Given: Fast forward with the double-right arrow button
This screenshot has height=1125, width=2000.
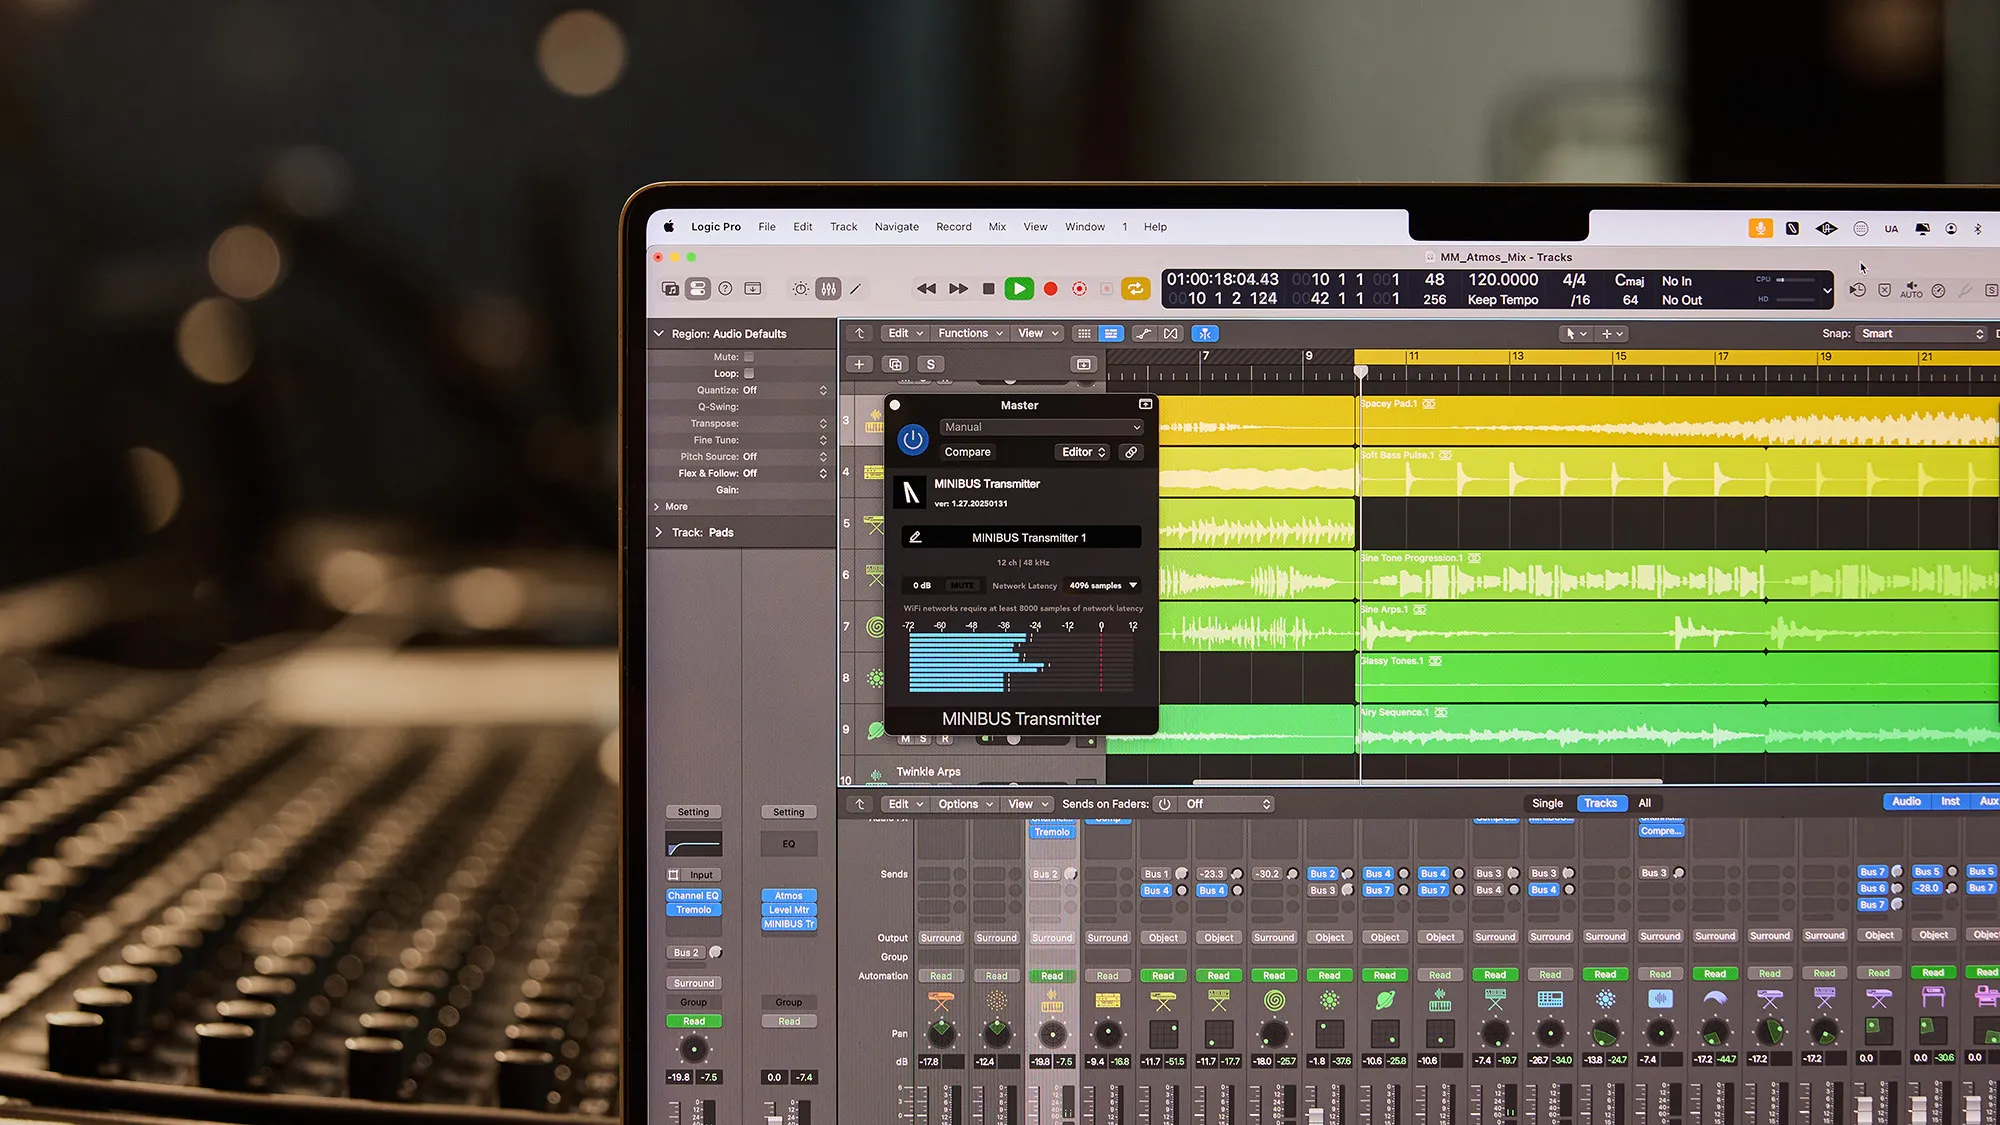Looking at the screenshot, I should click(958, 289).
